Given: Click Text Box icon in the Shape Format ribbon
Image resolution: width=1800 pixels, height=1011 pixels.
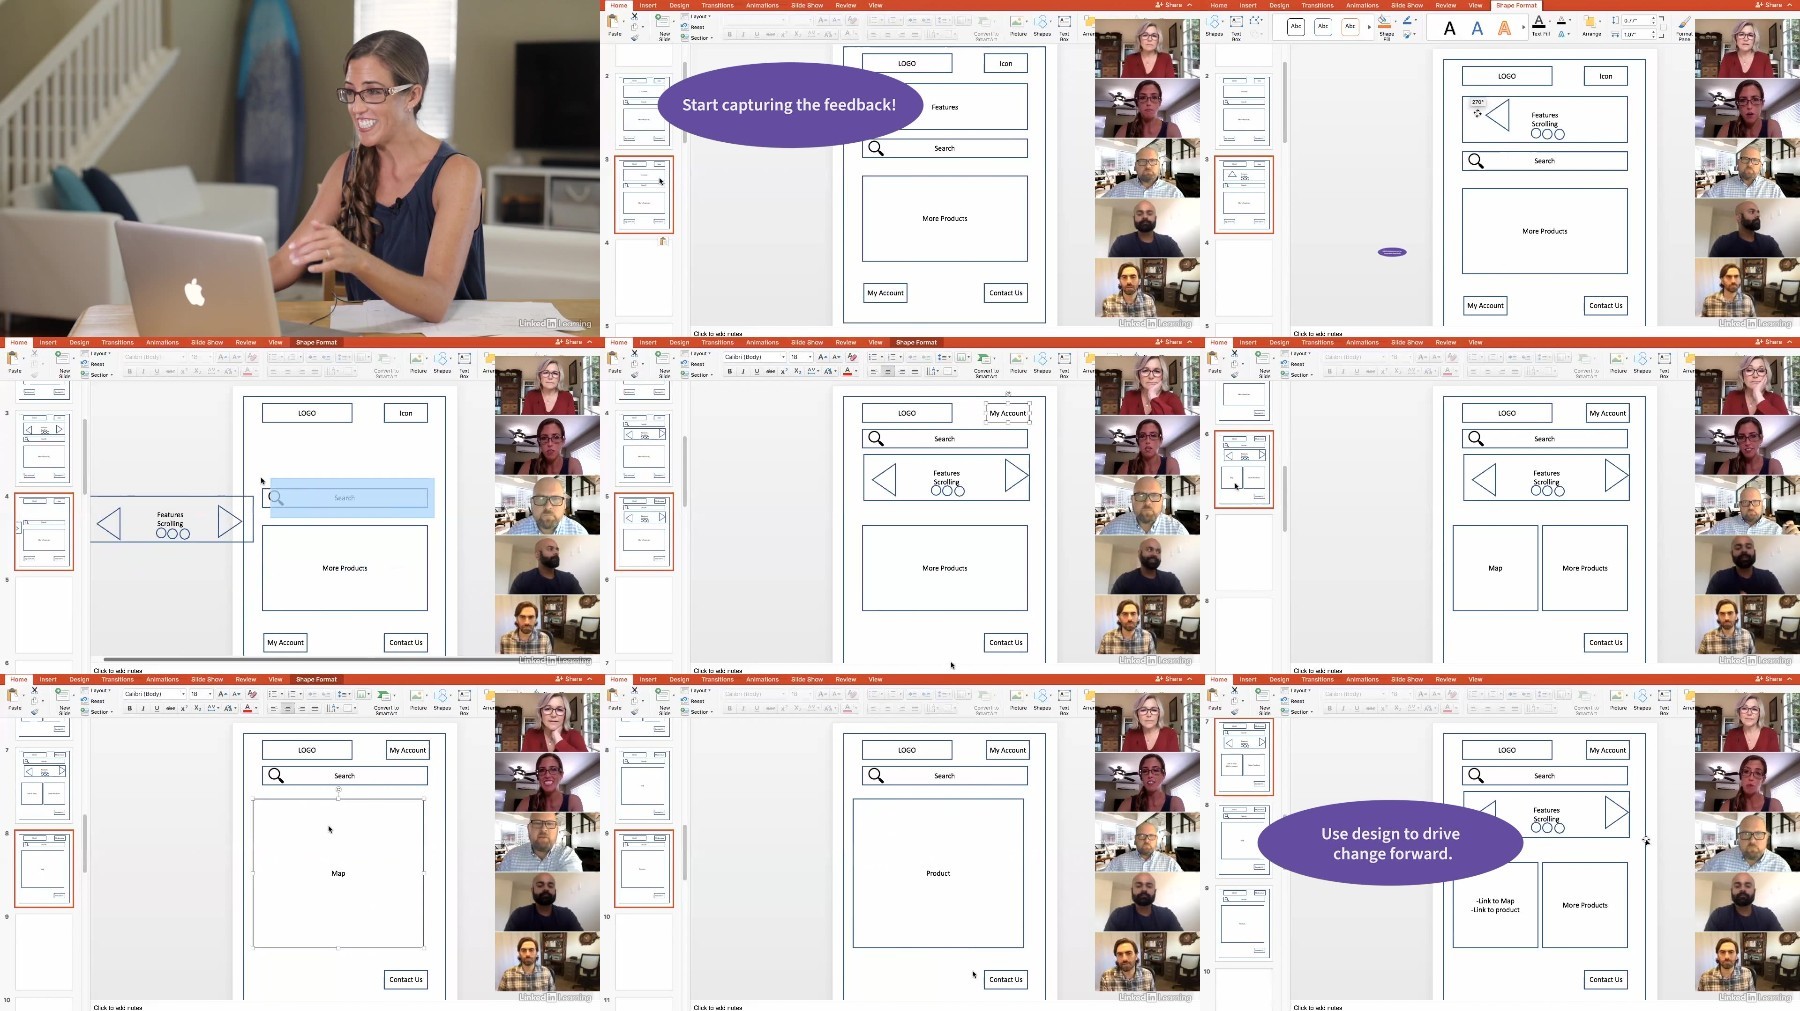Looking at the screenshot, I should point(1236,25).
